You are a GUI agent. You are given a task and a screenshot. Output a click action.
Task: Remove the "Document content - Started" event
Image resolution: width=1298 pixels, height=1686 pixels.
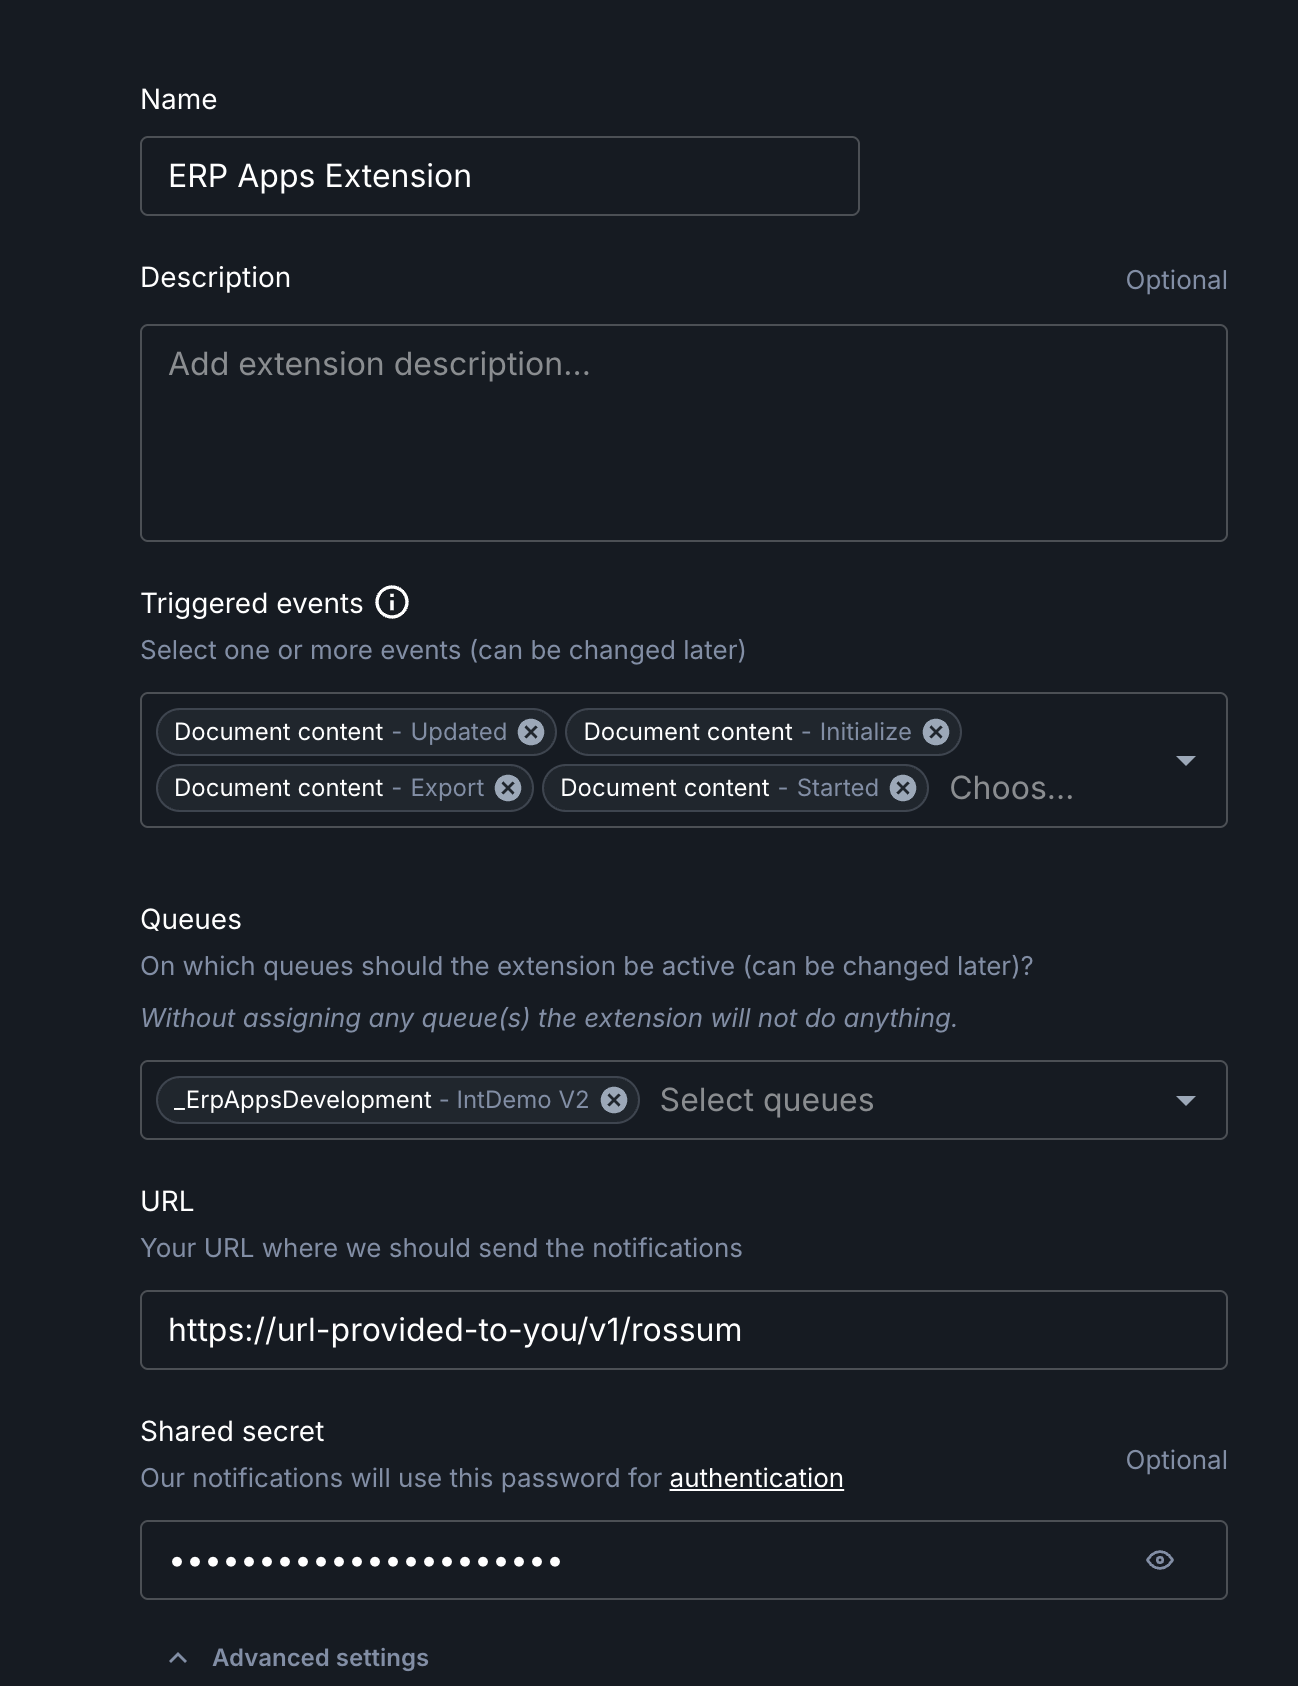point(902,787)
